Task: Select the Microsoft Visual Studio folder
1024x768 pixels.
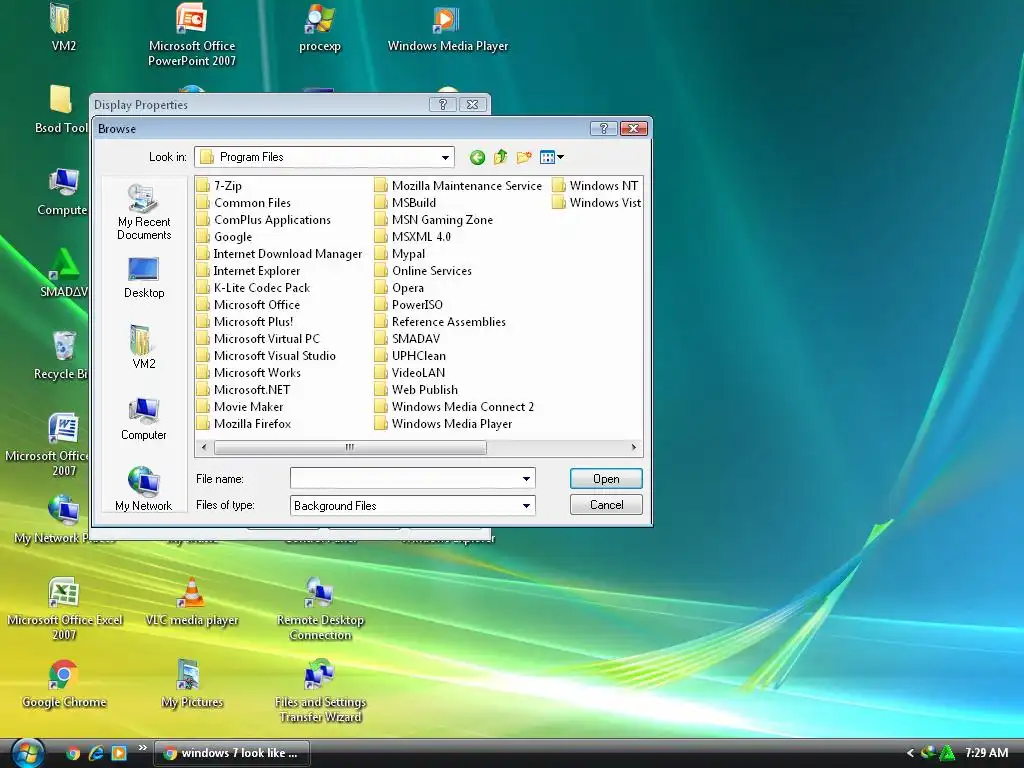Action: point(266,355)
